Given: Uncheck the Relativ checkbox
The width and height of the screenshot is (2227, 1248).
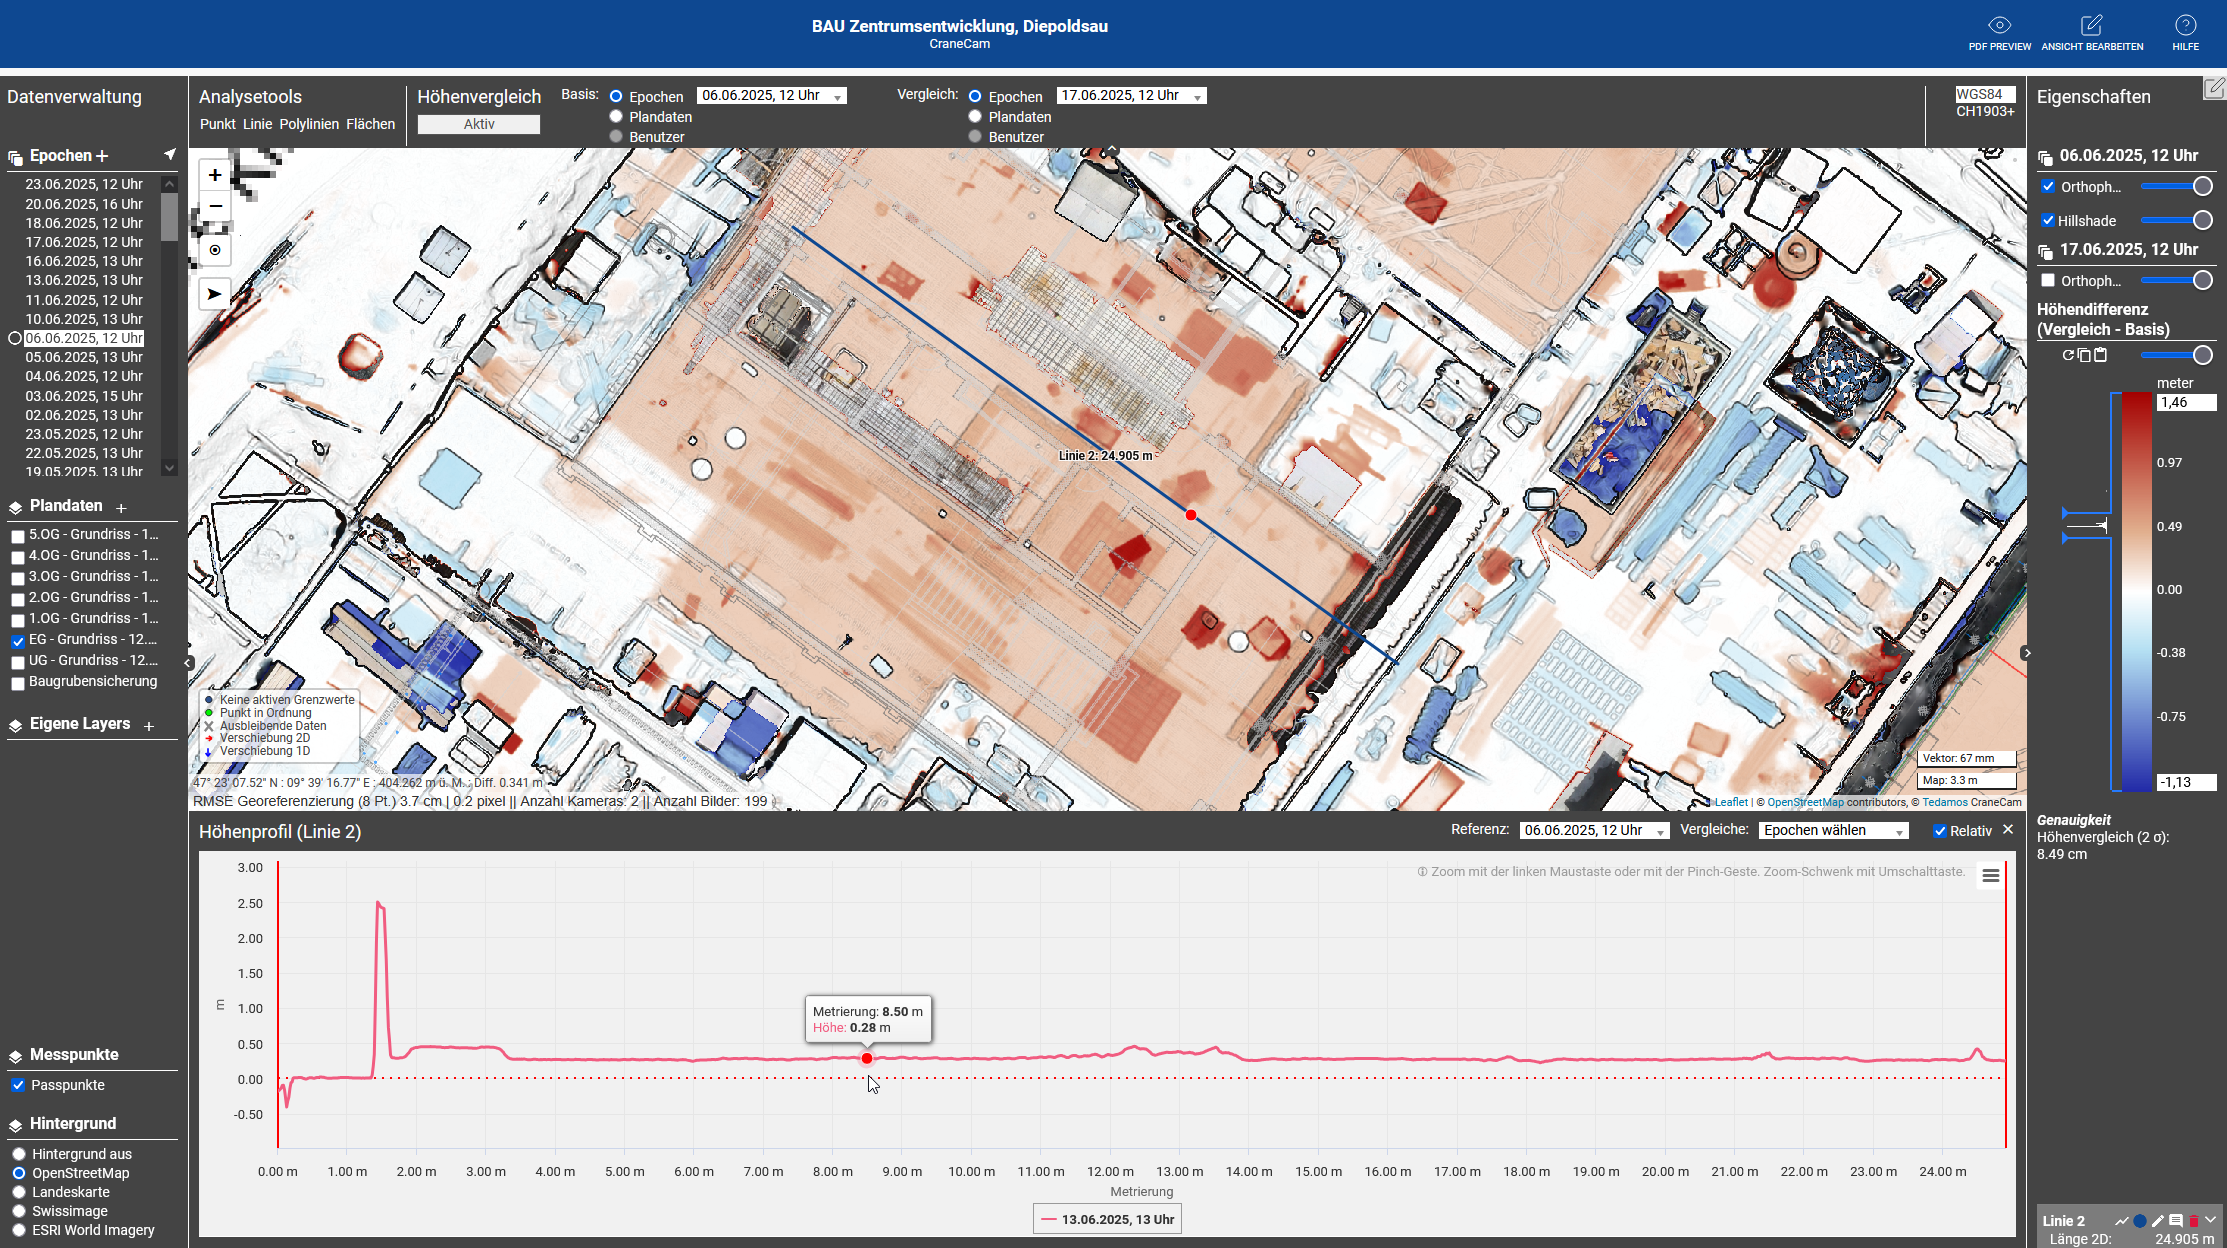Looking at the screenshot, I should 1940,831.
